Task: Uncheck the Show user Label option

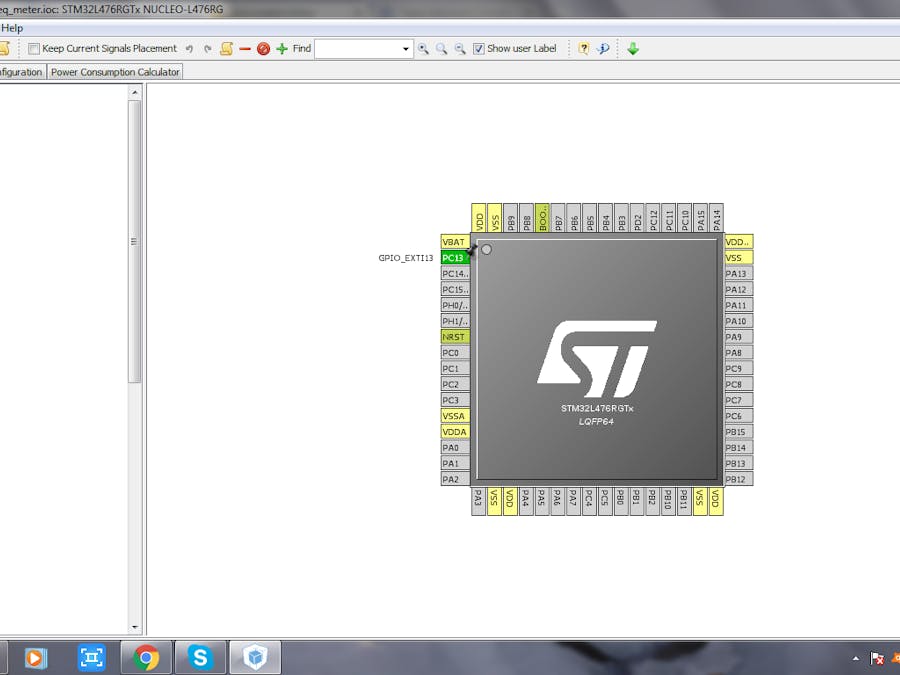Action: click(478, 48)
